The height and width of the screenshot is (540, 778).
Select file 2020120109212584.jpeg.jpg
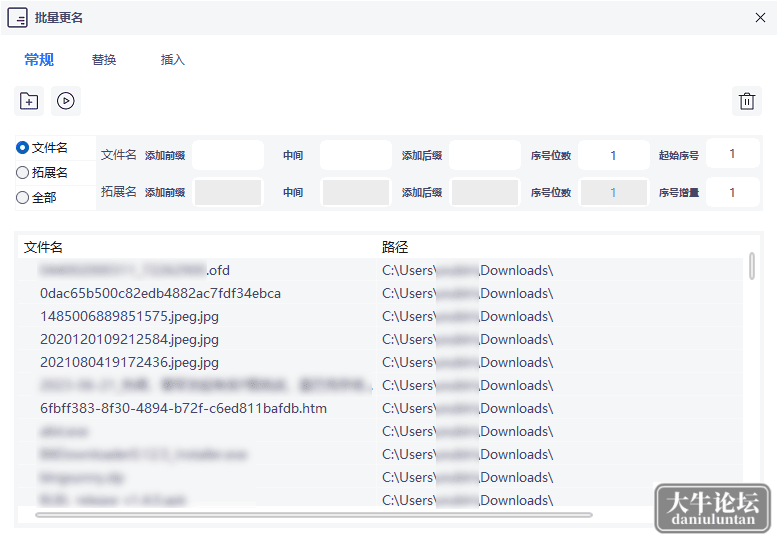pos(130,339)
